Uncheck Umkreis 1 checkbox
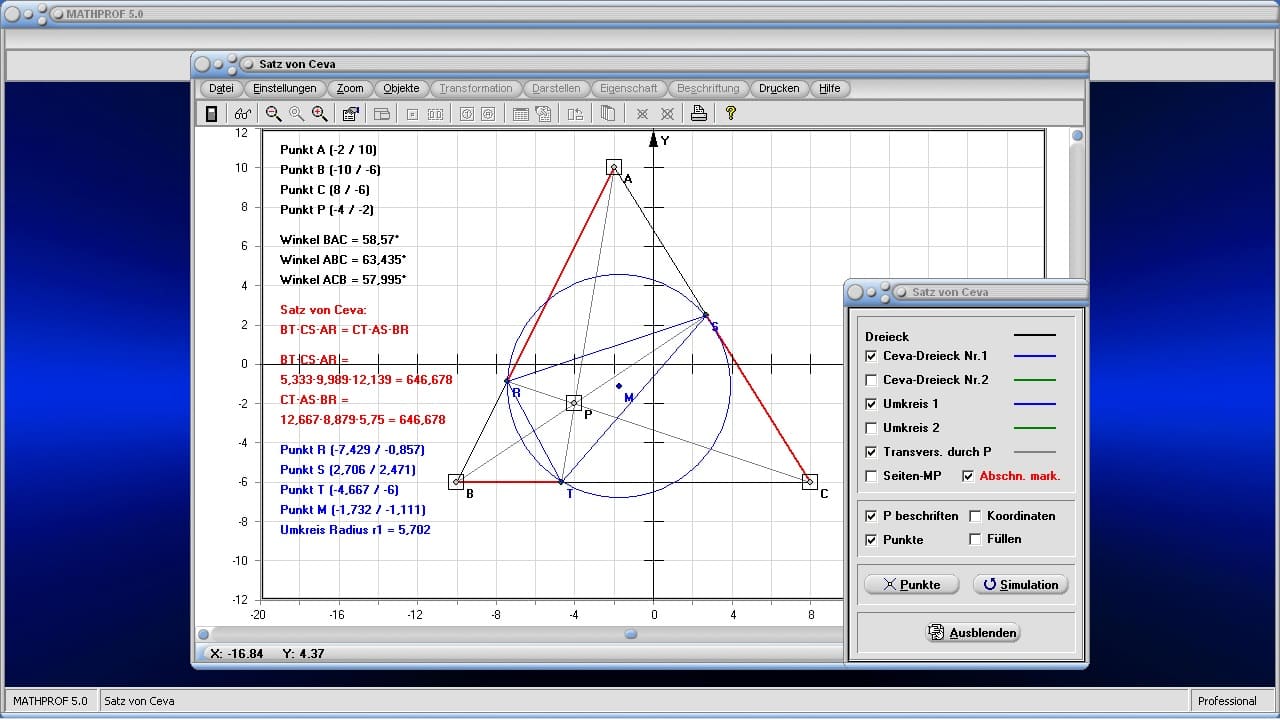This screenshot has width=1280, height=720. [x=871, y=404]
